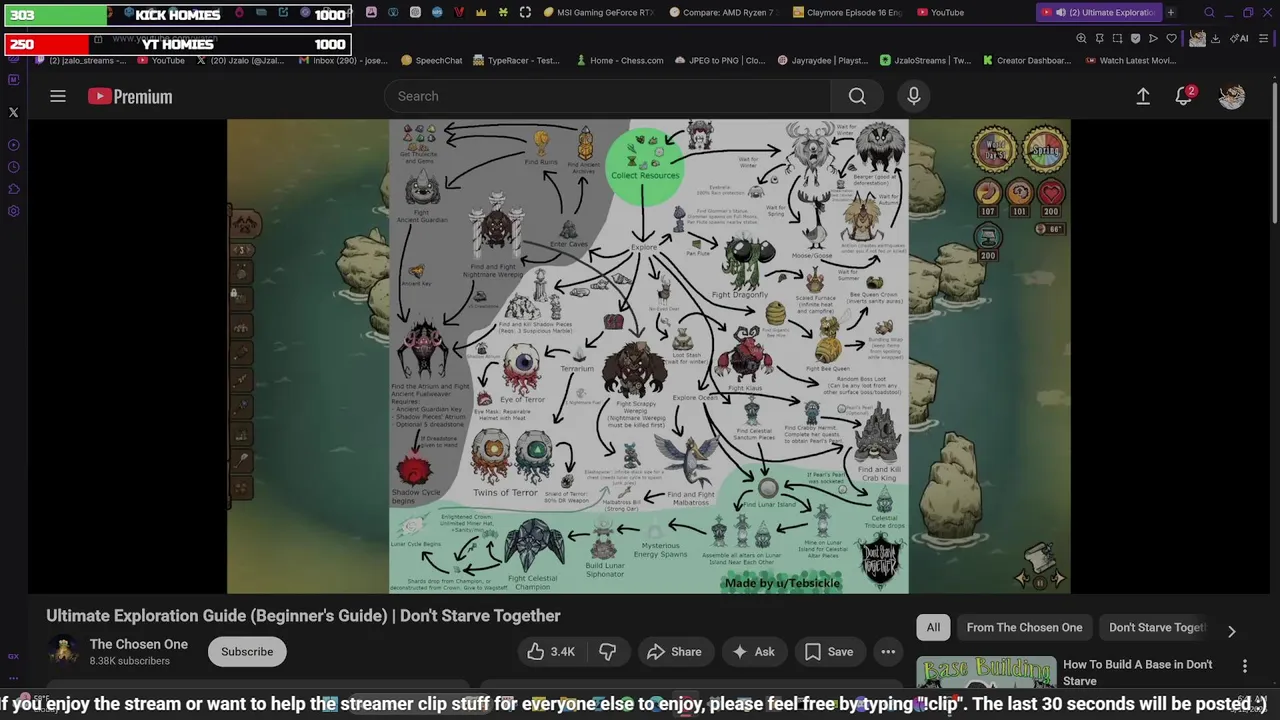This screenshot has width=1280, height=720.
Task: Open the upload/create icon
Action: coord(1143,96)
